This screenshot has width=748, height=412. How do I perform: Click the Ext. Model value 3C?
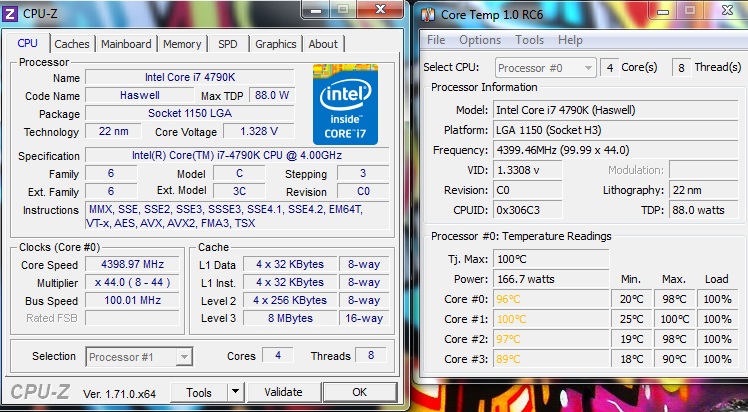pos(239,191)
